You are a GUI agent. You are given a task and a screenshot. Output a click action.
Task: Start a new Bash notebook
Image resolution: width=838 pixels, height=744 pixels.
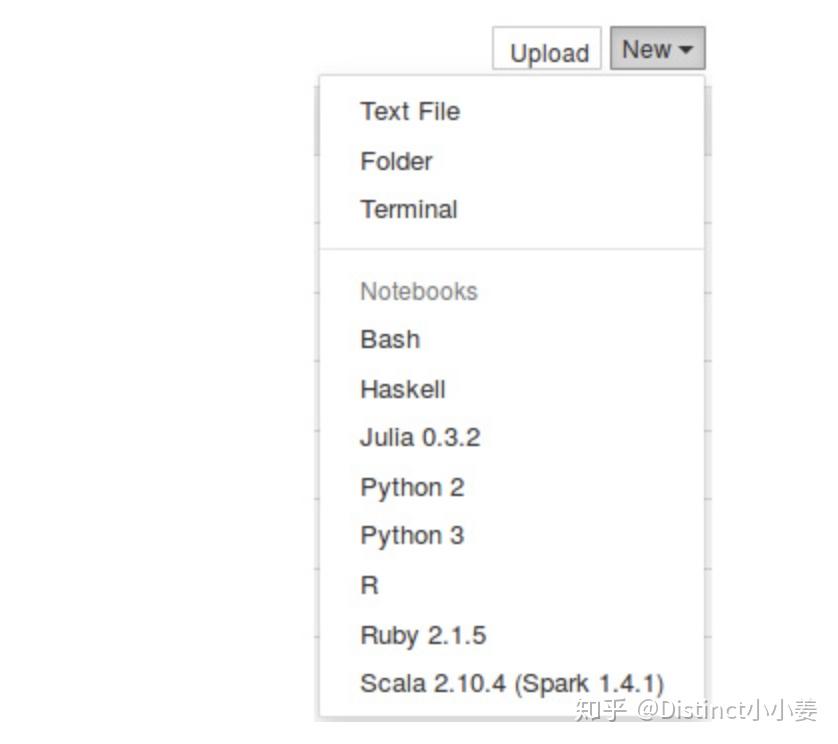pyautogui.click(x=390, y=340)
